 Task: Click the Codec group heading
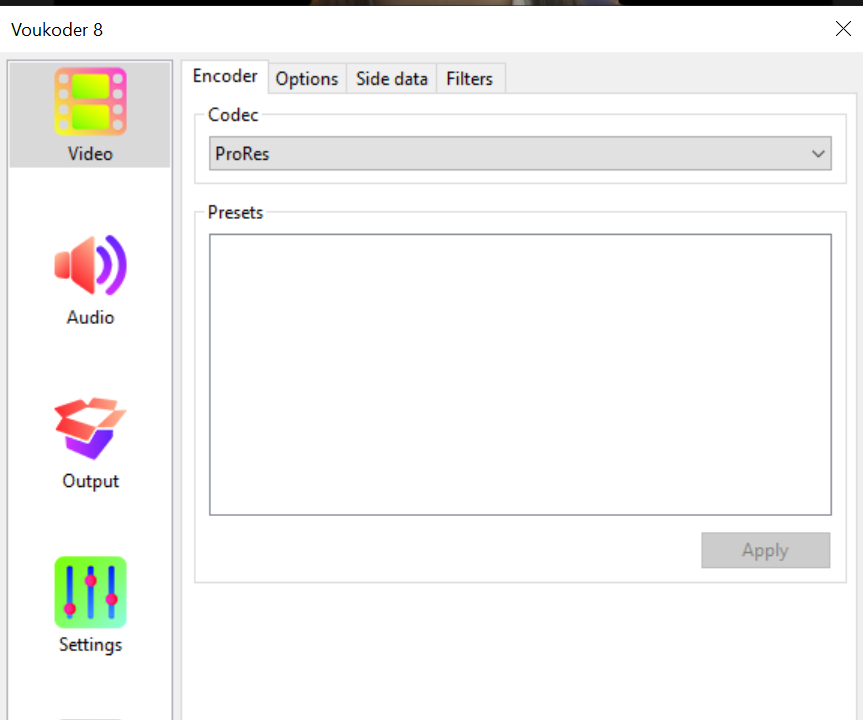pyautogui.click(x=233, y=115)
